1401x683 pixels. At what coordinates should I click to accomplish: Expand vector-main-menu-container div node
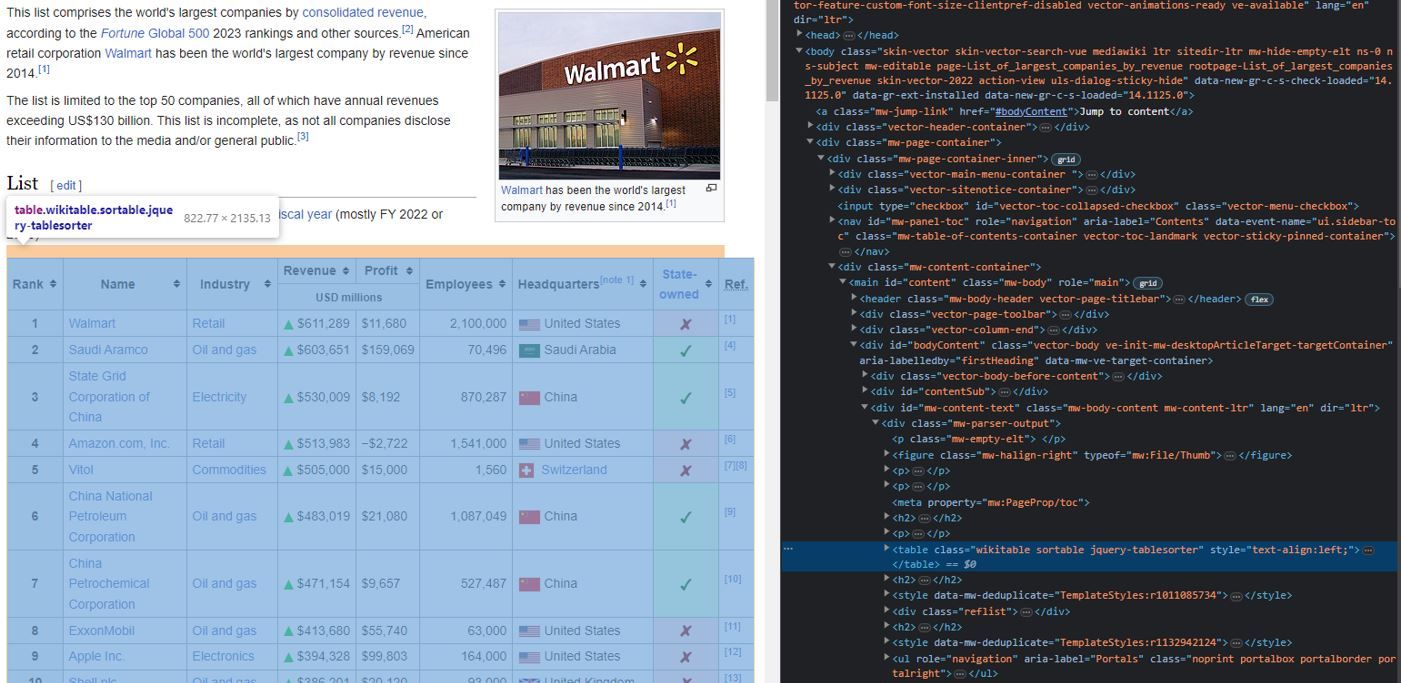832,174
